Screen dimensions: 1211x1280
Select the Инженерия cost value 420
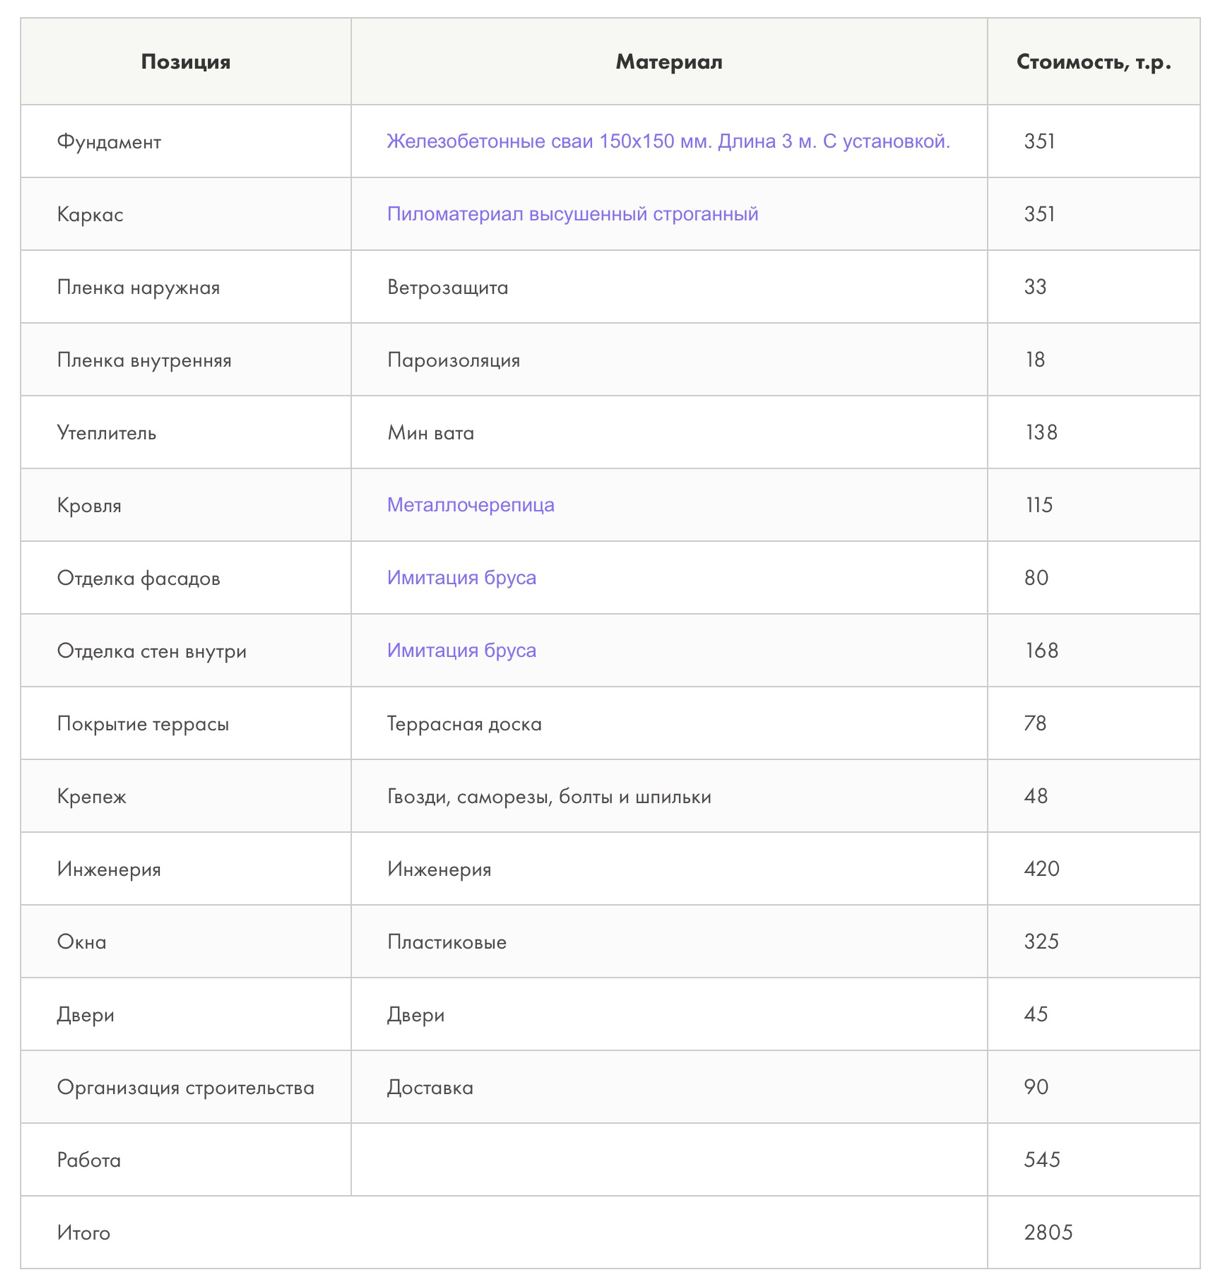[1042, 869]
